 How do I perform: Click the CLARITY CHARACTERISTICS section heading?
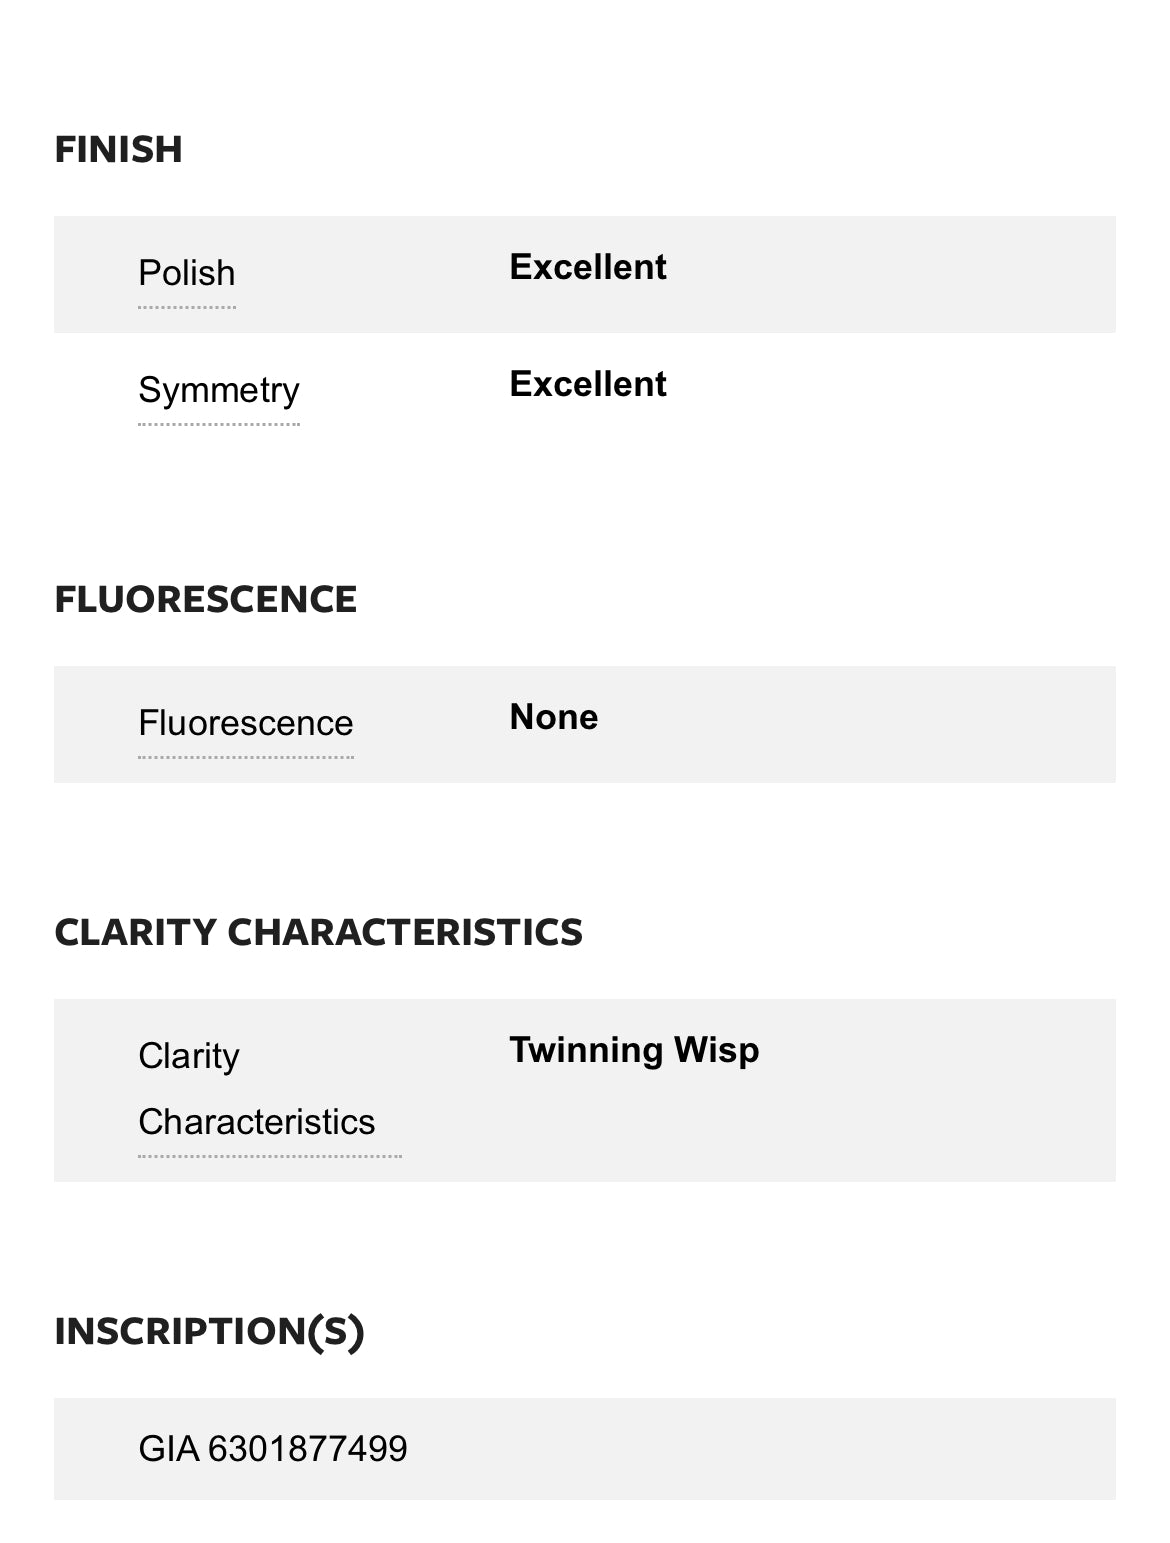(319, 932)
